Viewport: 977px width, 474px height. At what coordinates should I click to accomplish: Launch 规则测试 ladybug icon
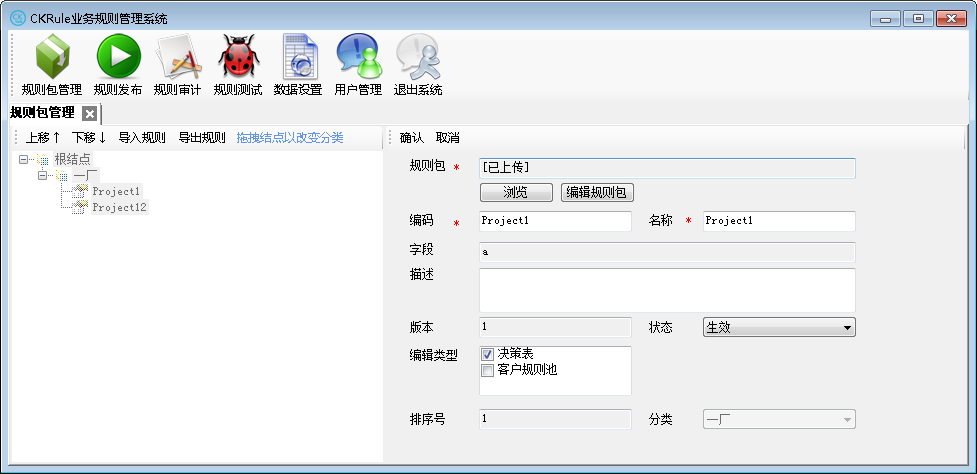[x=238, y=57]
